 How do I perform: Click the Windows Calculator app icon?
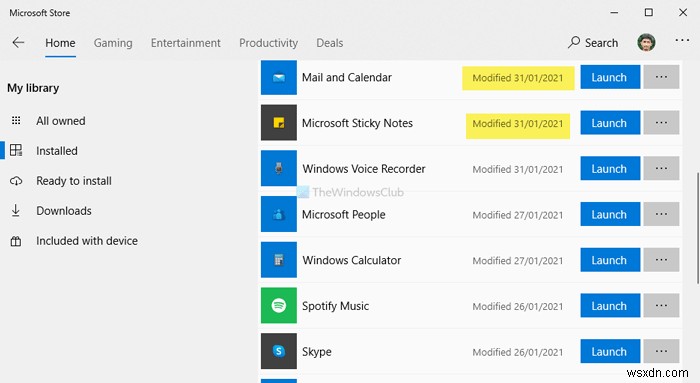coord(279,260)
